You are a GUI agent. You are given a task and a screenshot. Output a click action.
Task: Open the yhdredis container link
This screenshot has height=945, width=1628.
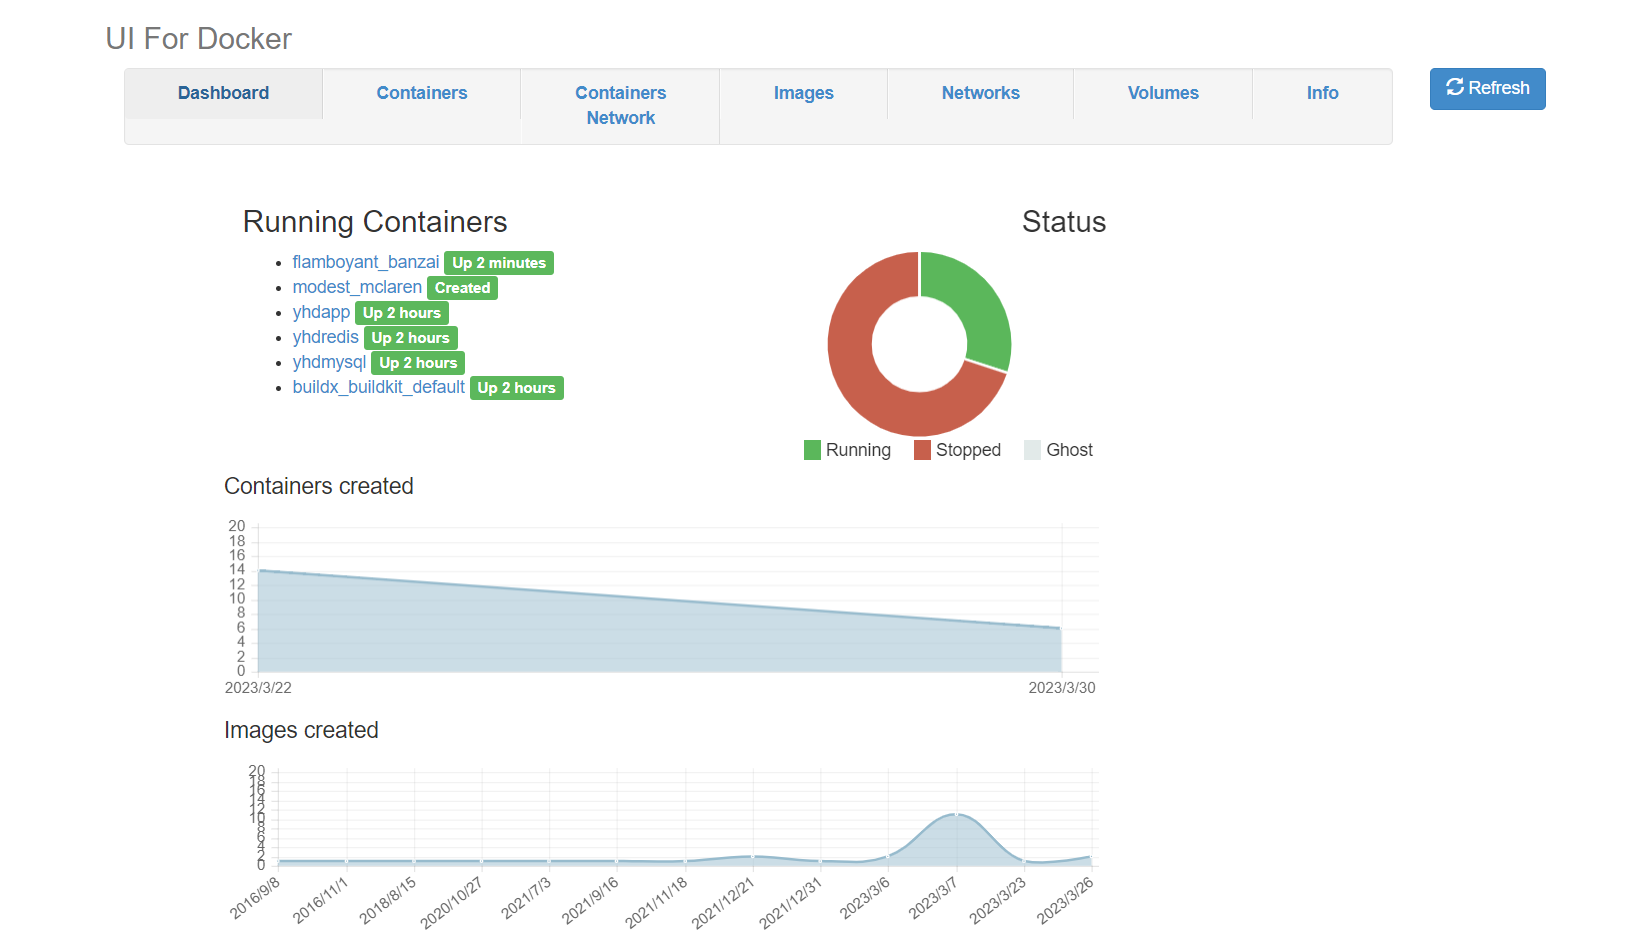tap(325, 337)
